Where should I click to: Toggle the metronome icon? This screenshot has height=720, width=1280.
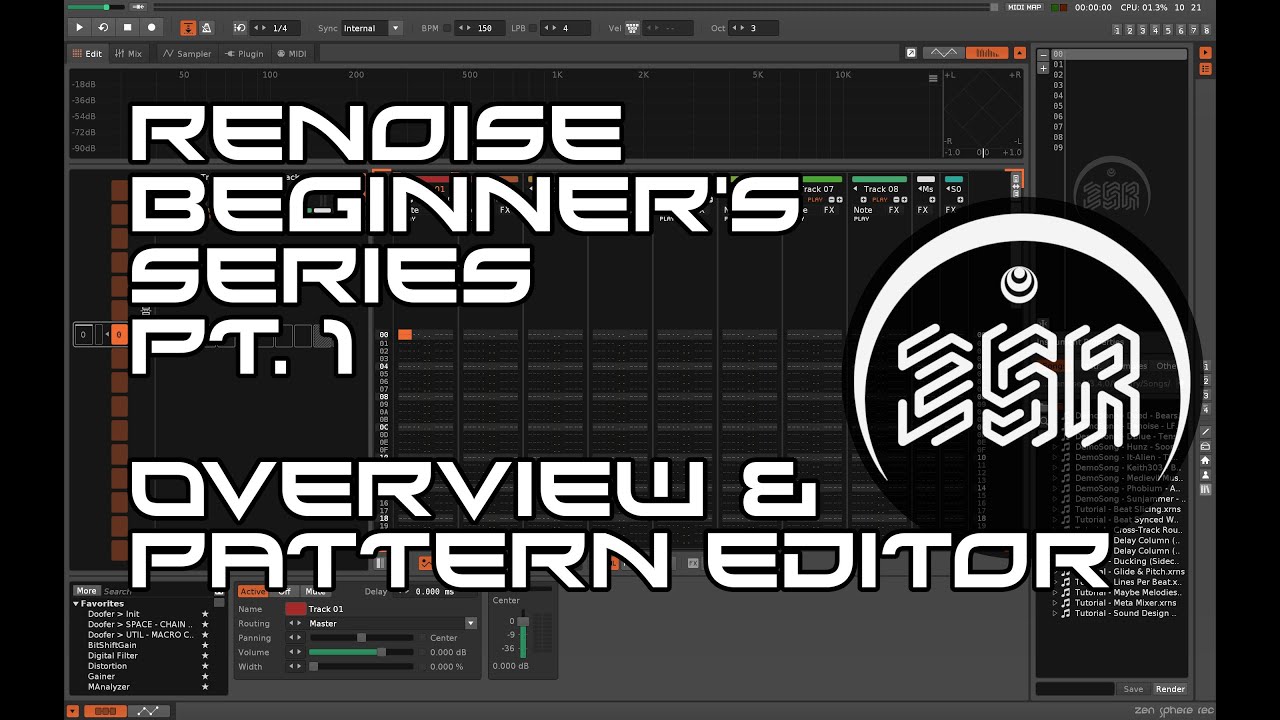click(x=206, y=28)
